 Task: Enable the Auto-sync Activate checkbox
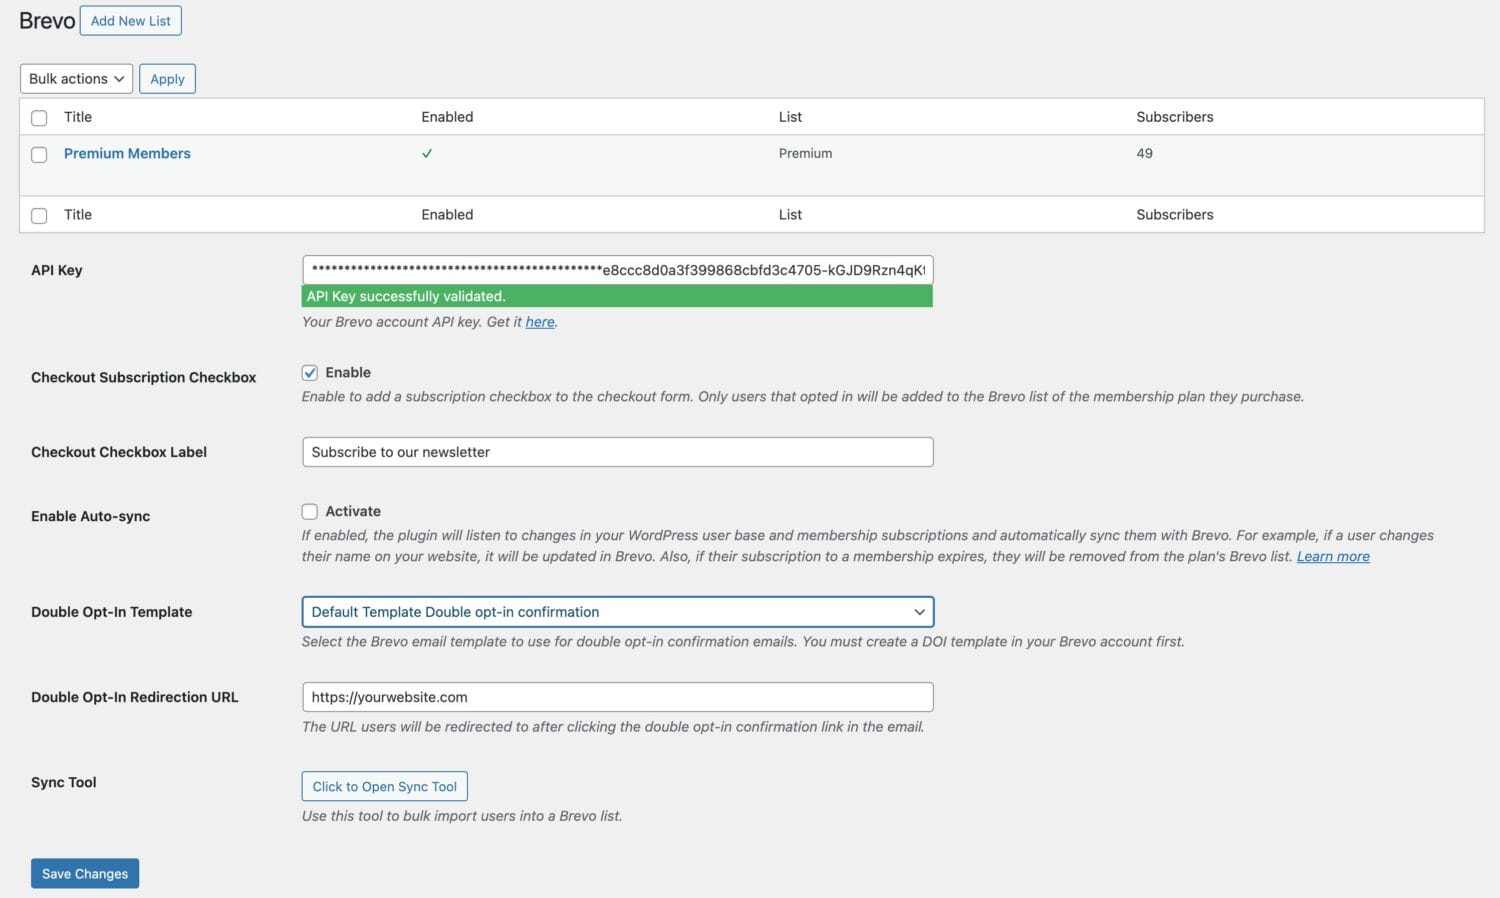(x=310, y=512)
